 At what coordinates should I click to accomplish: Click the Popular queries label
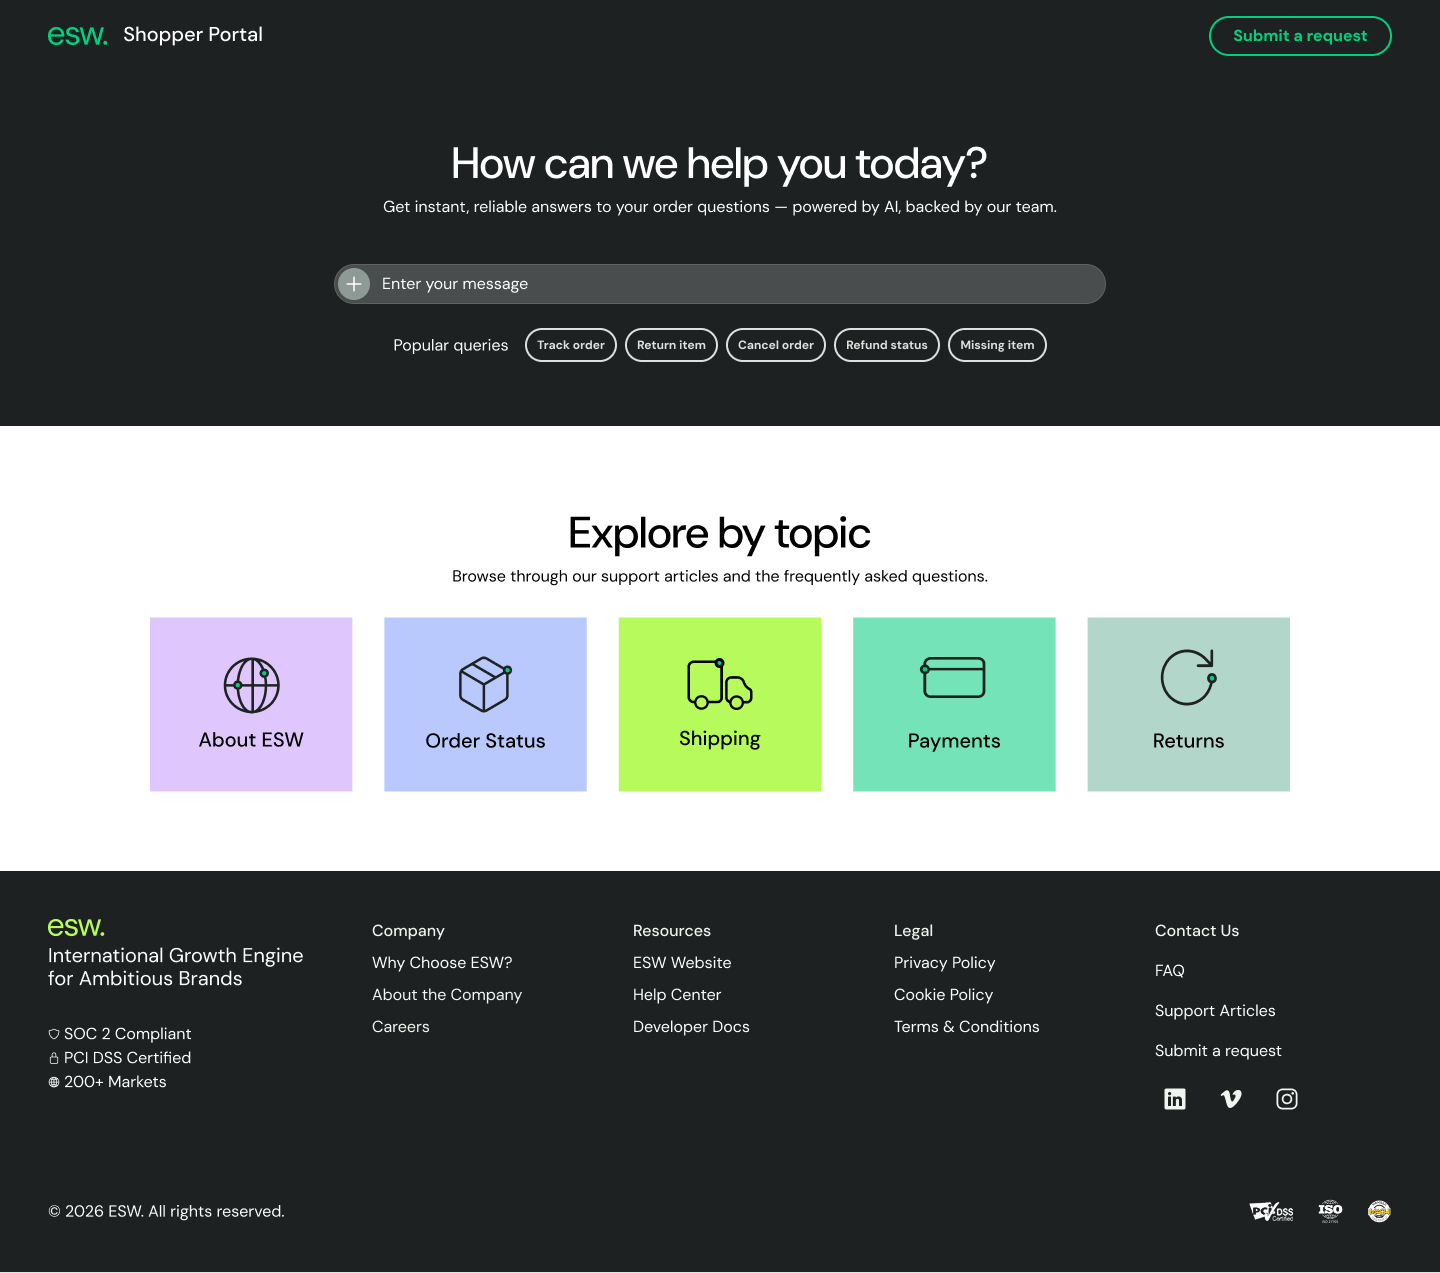[451, 345]
